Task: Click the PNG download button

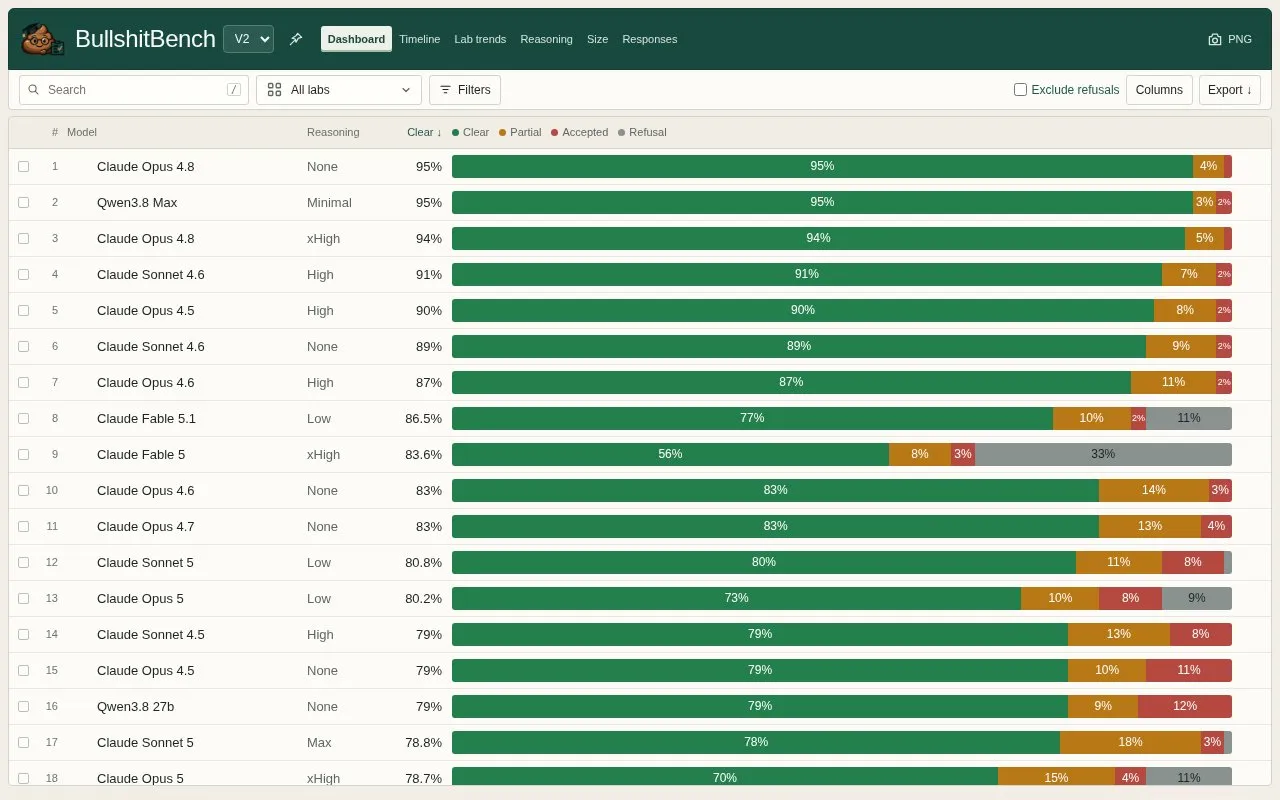Action: [x=1230, y=40]
